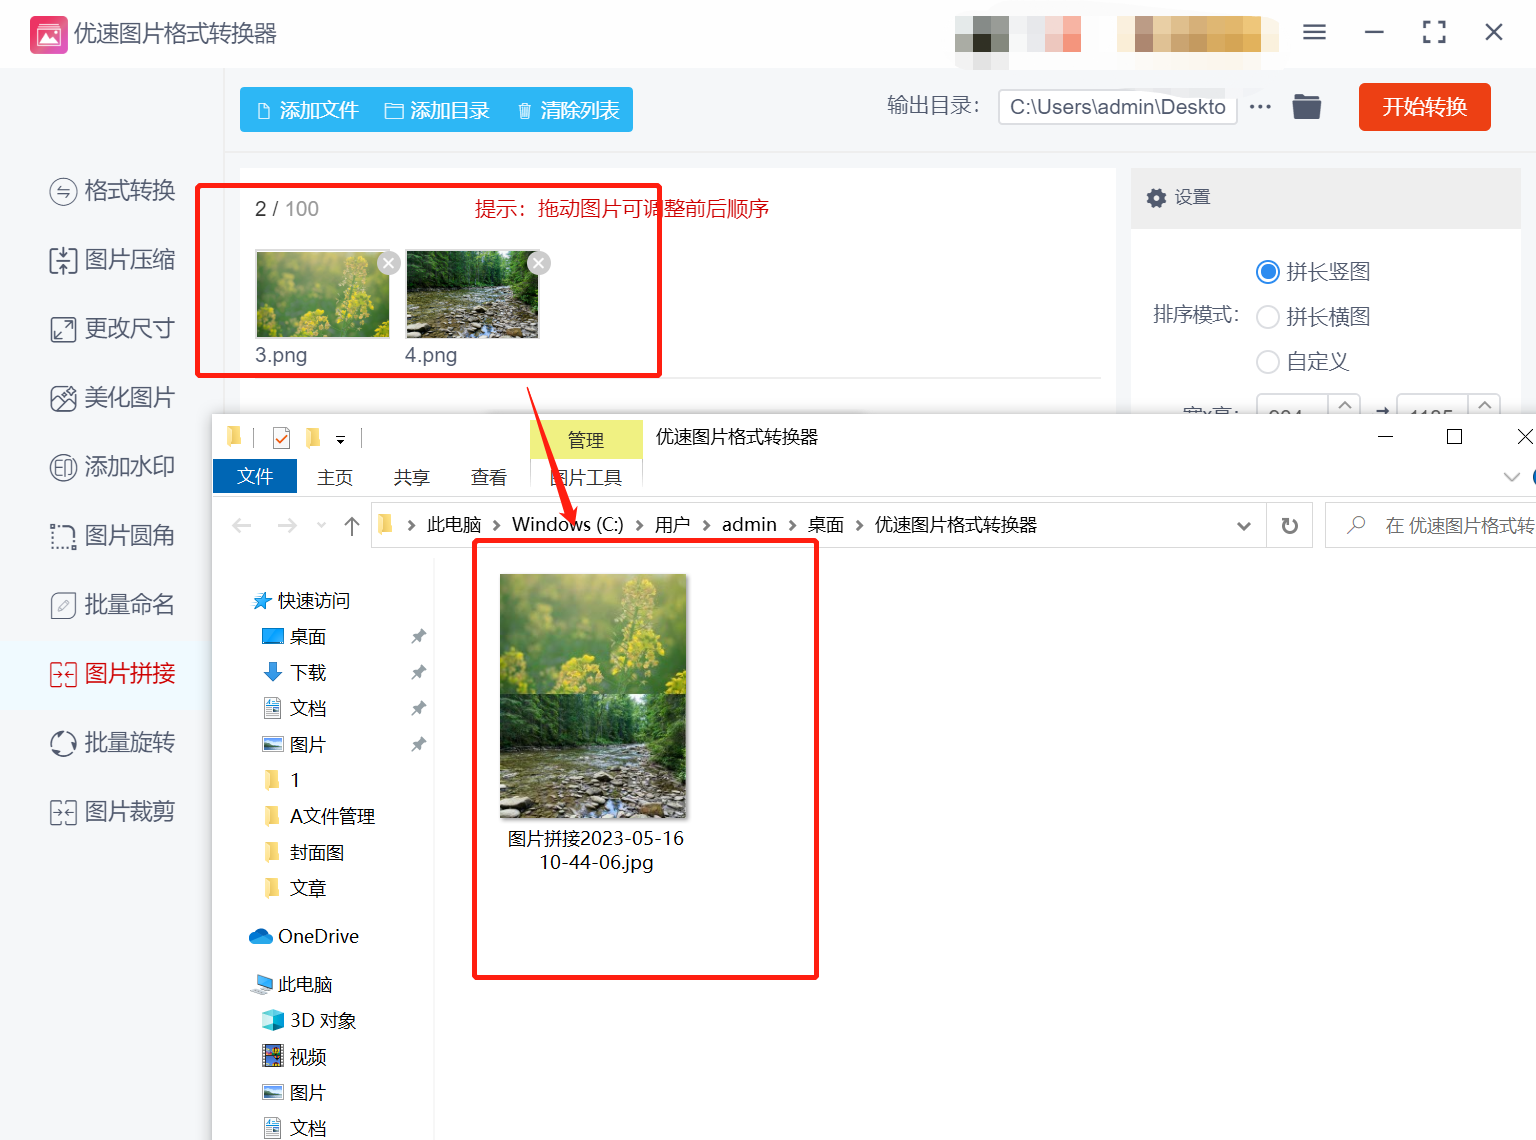Click the hamburger menu icon in title bar
Viewport: 1536px width, 1140px height.
tap(1314, 33)
